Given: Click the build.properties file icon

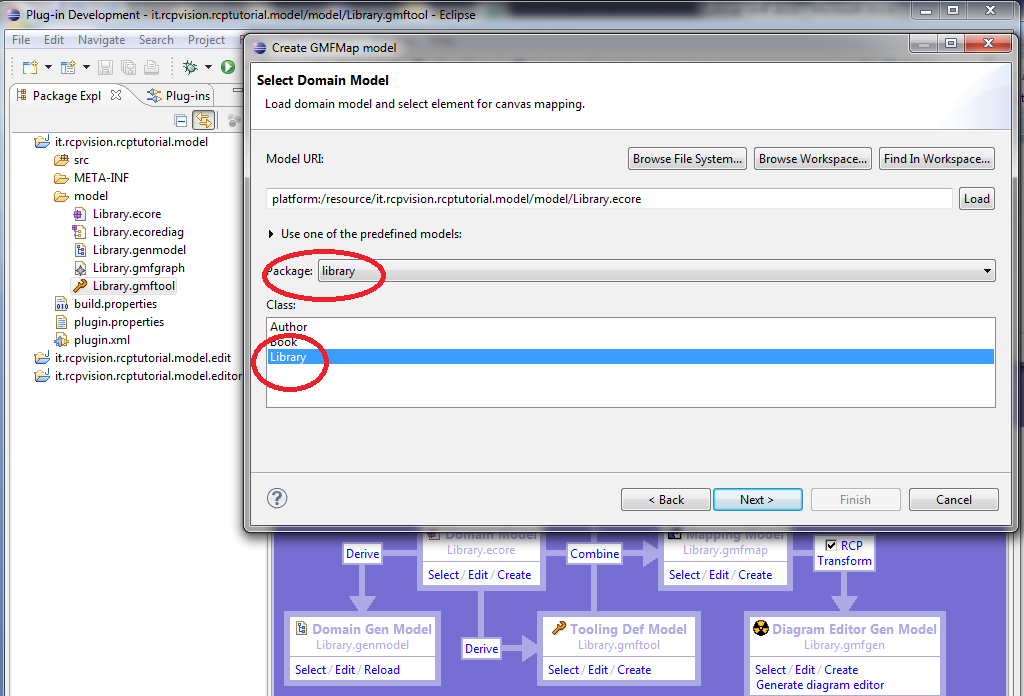Looking at the screenshot, I should pyautogui.click(x=61, y=304).
